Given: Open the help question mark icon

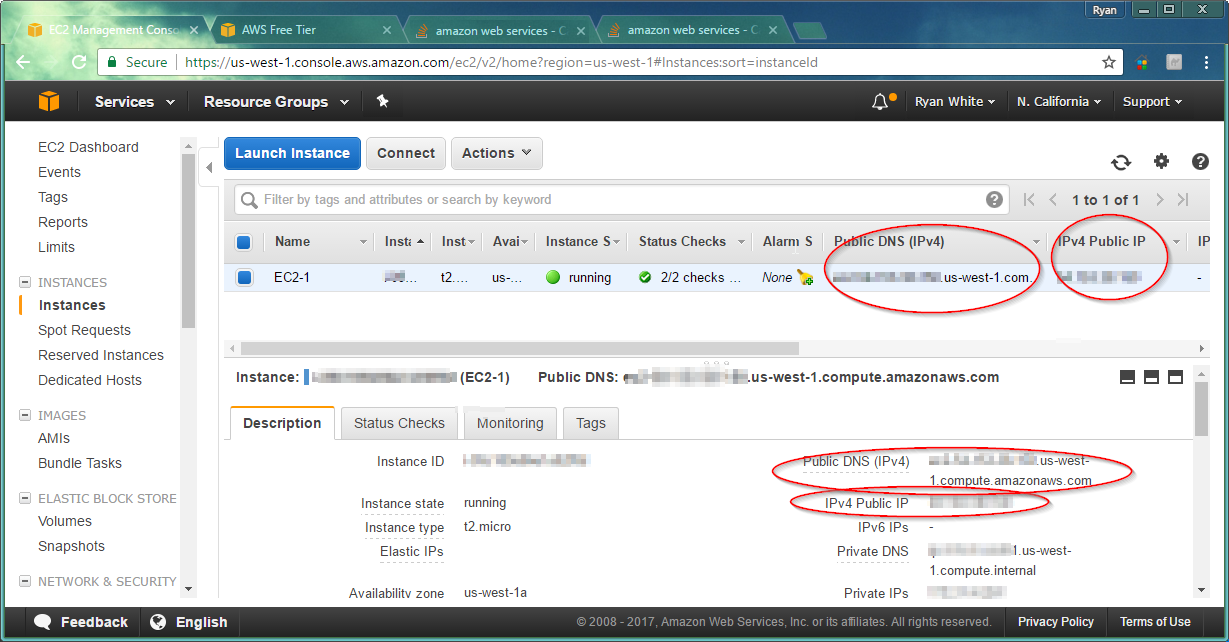Looking at the screenshot, I should pos(1200,162).
